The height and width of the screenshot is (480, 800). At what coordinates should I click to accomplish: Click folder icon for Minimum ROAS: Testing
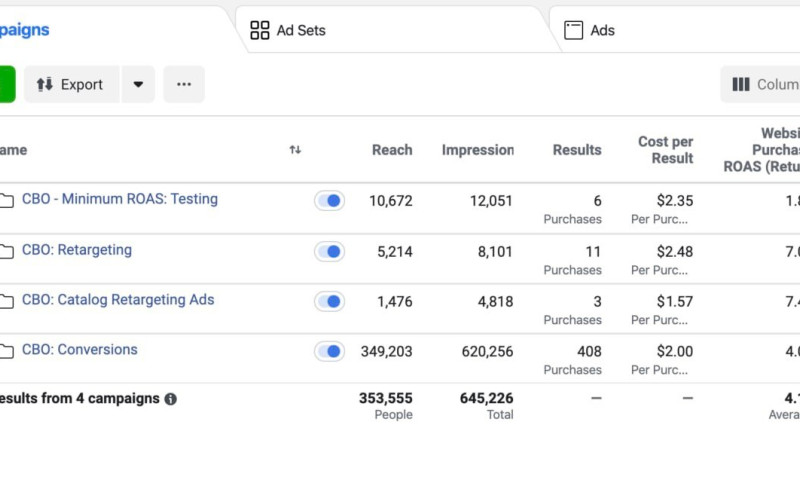pos(7,200)
